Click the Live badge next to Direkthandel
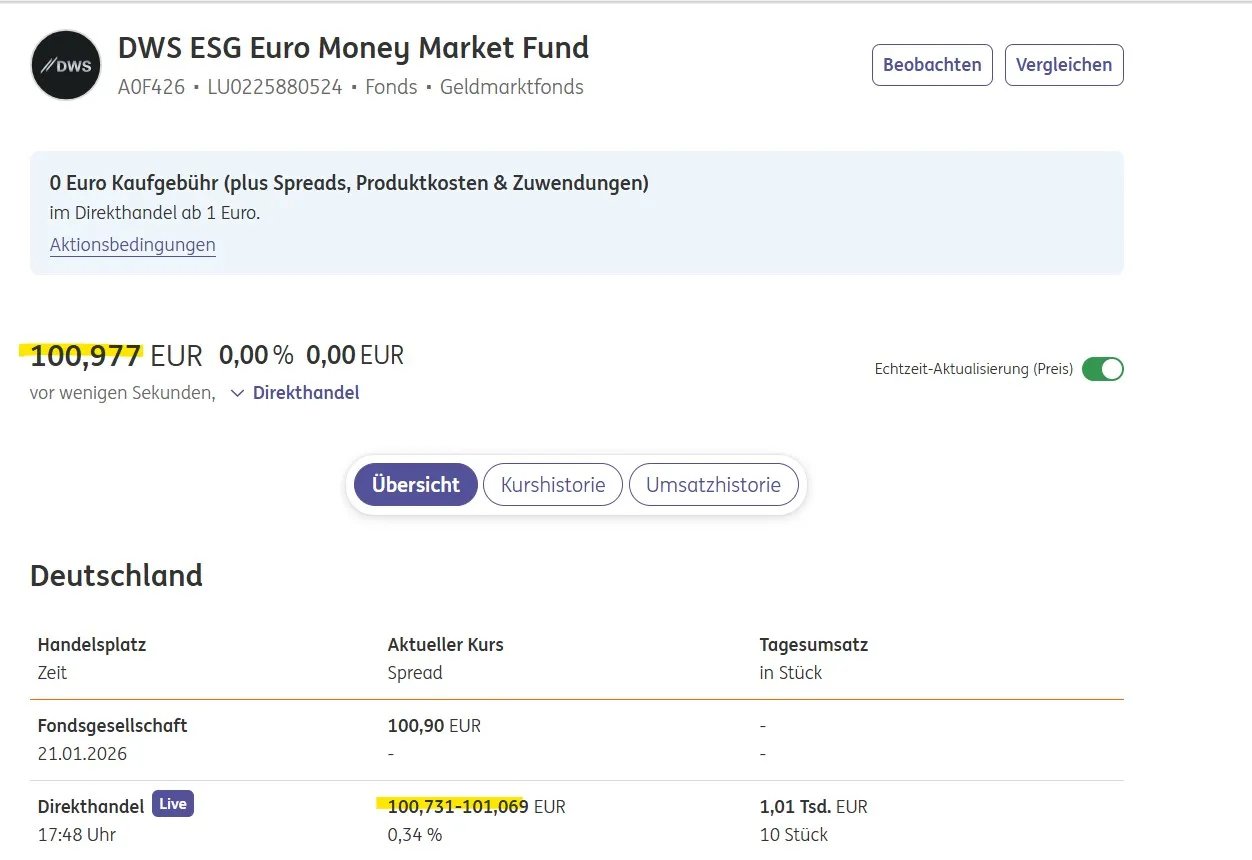 click(173, 804)
